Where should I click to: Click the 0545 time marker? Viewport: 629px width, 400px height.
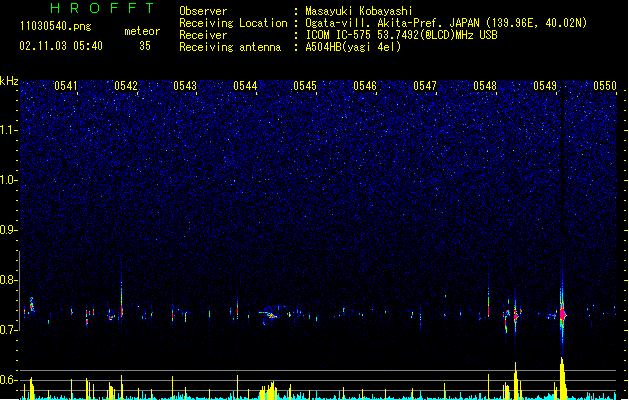pyautogui.click(x=305, y=86)
